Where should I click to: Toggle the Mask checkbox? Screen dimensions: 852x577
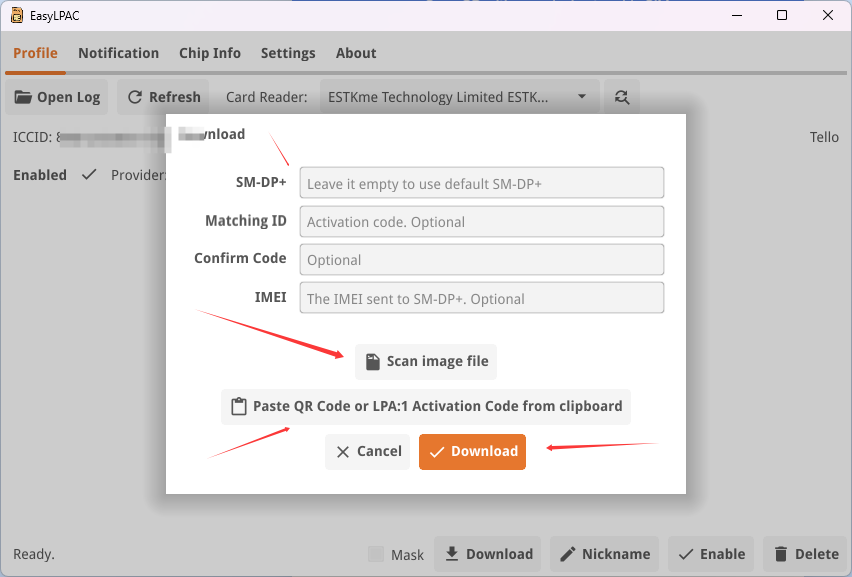(x=376, y=554)
